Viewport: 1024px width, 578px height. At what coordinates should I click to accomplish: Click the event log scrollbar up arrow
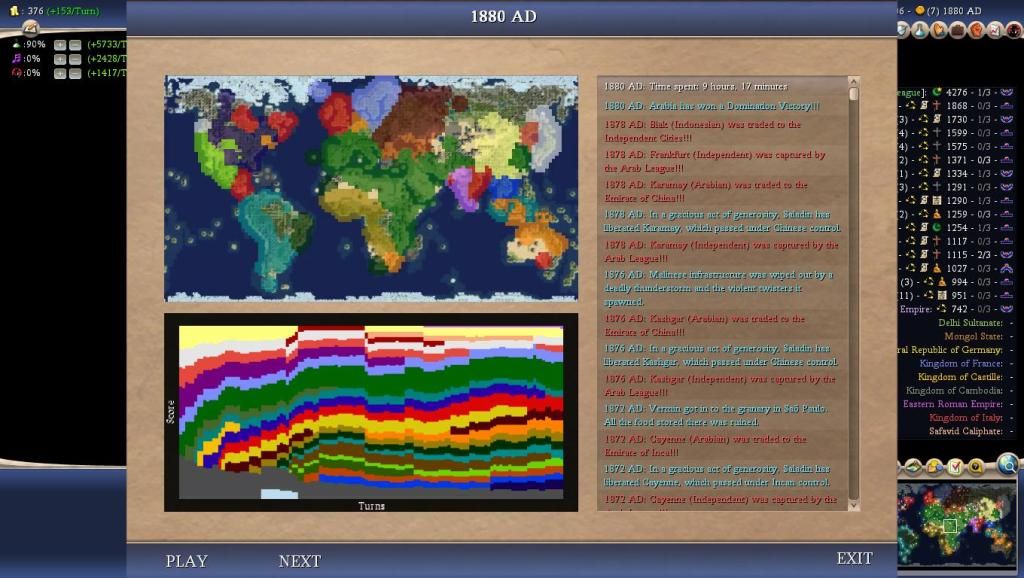tap(853, 82)
